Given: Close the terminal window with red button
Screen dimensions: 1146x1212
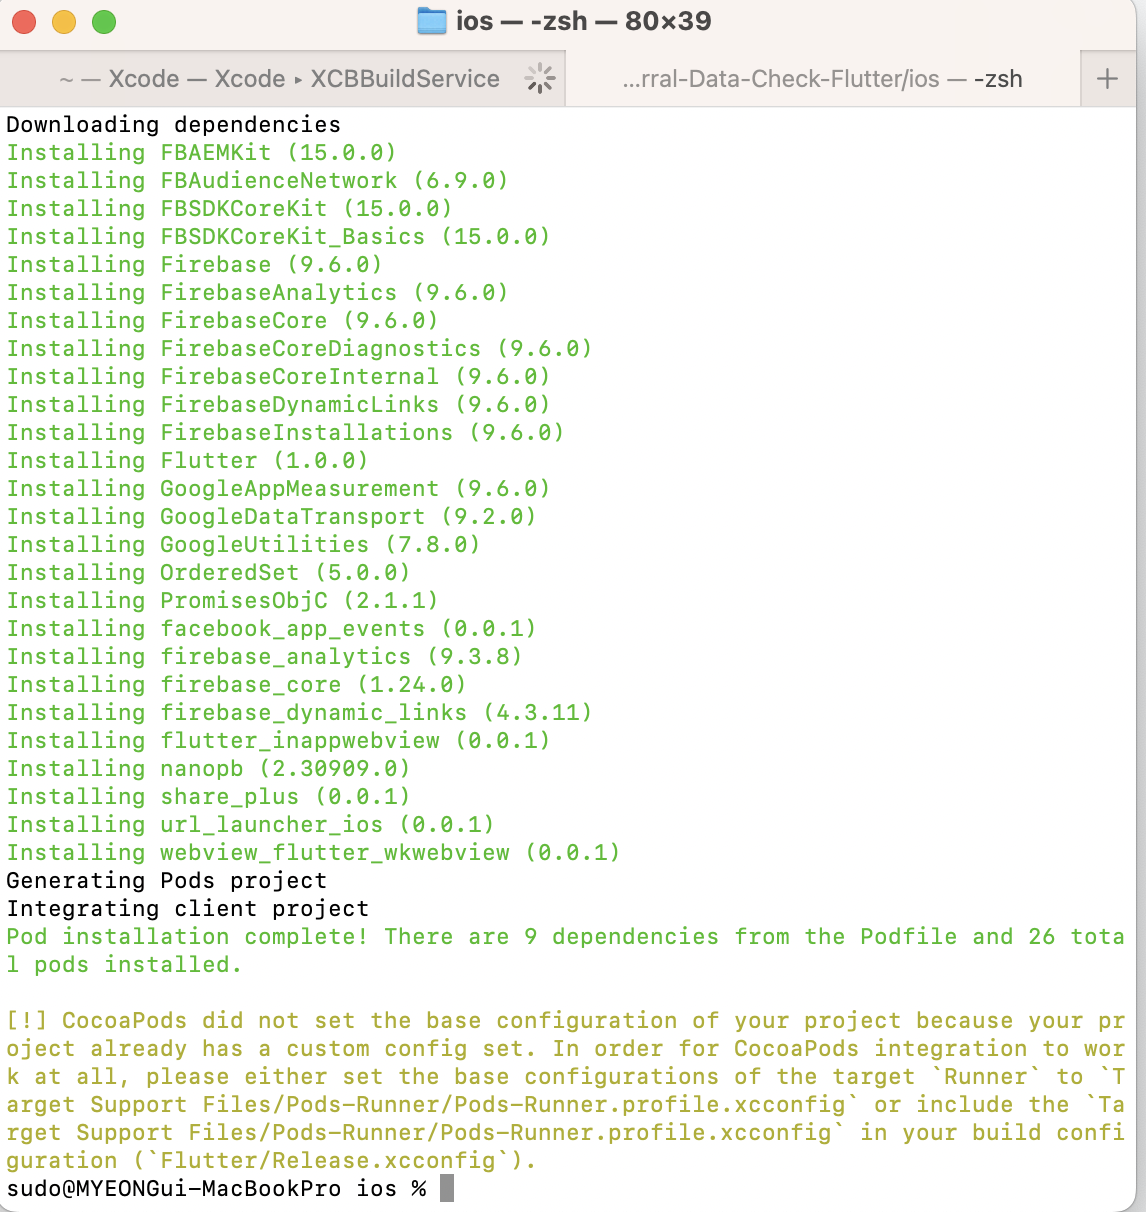Looking at the screenshot, I should (24, 21).
